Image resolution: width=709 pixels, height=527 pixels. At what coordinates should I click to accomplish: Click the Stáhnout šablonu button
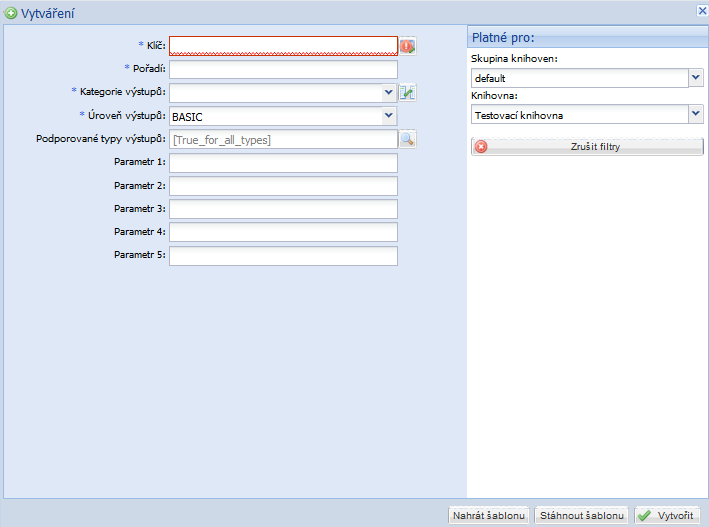[581, 515]
